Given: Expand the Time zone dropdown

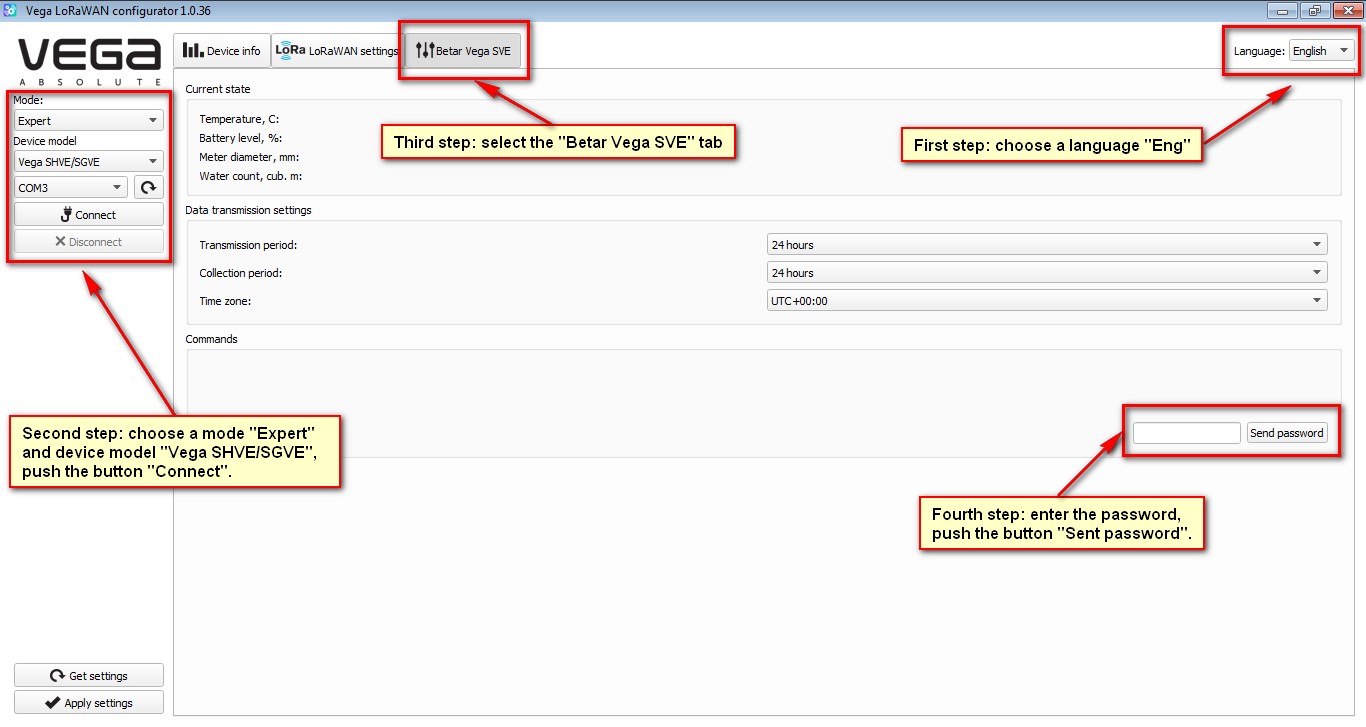Looking at the screenshot, I should pos(1046,301).
